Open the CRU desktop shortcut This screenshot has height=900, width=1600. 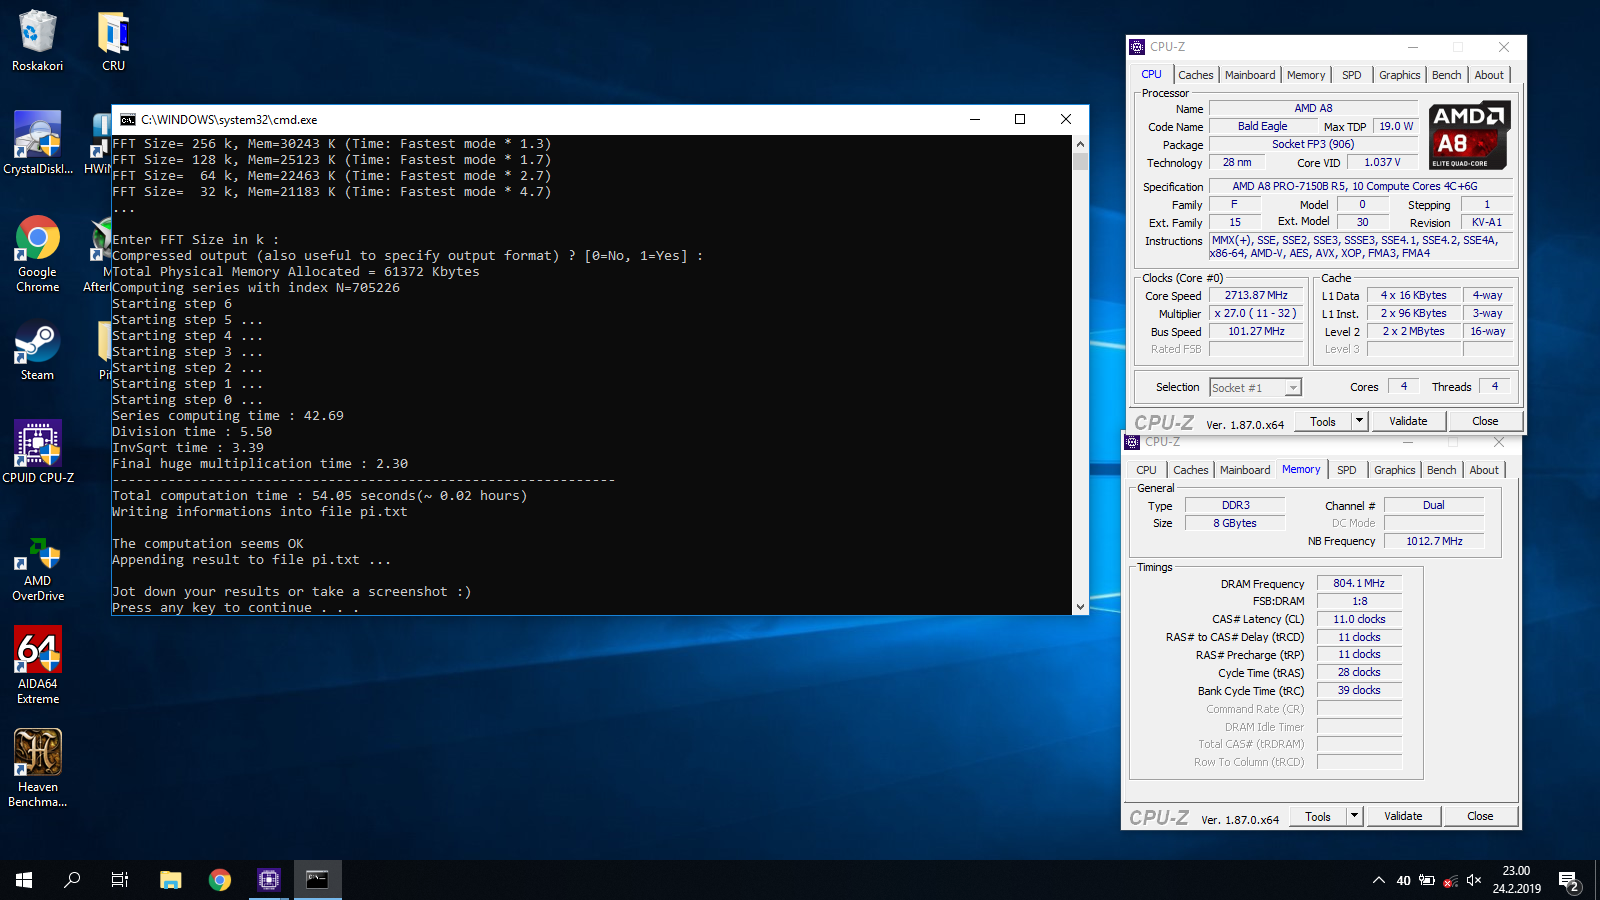tap(113, 40)
